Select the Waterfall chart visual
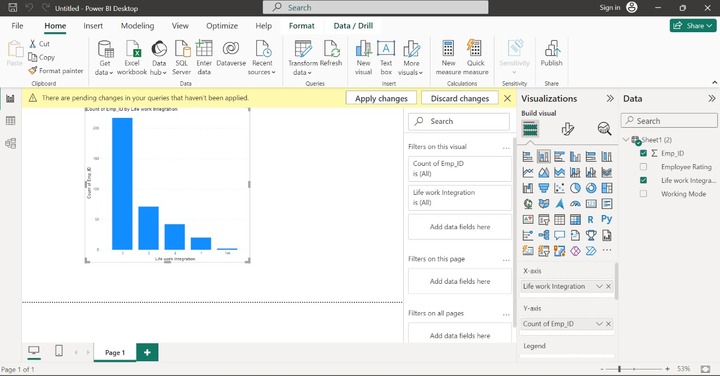Image resolution: width=720 pixels, height=376 pixels. (528, 188)
